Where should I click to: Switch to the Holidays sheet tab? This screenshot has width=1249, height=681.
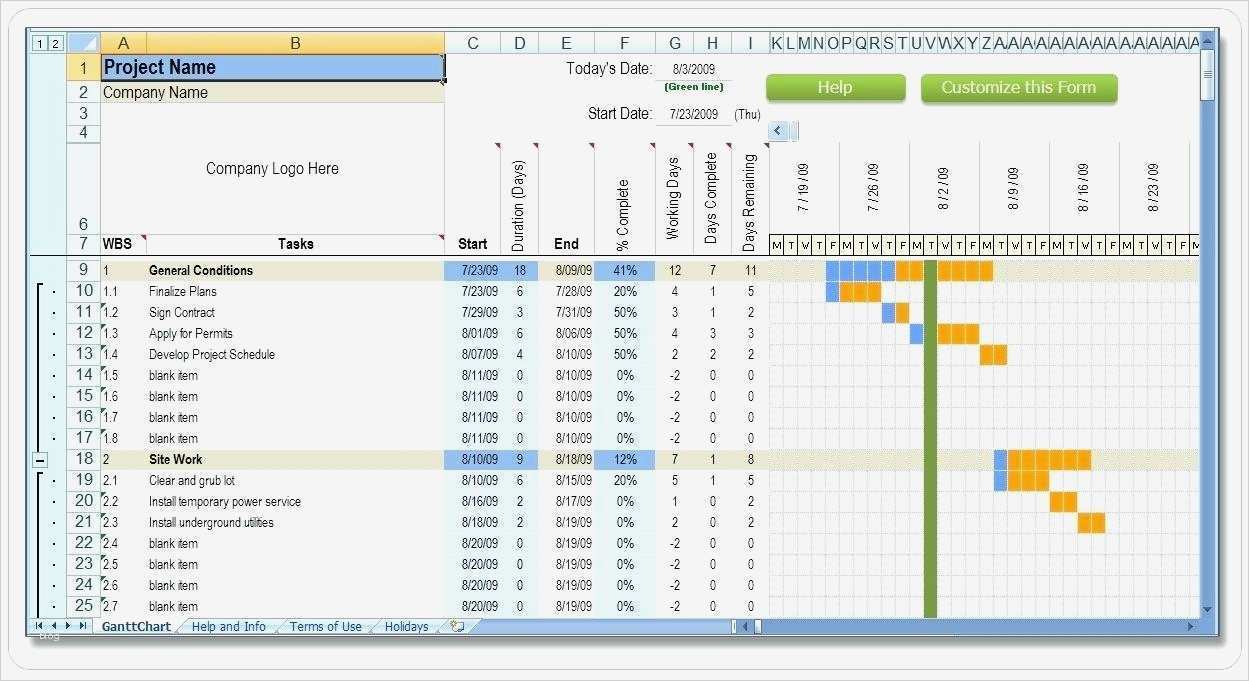[406, 626]
